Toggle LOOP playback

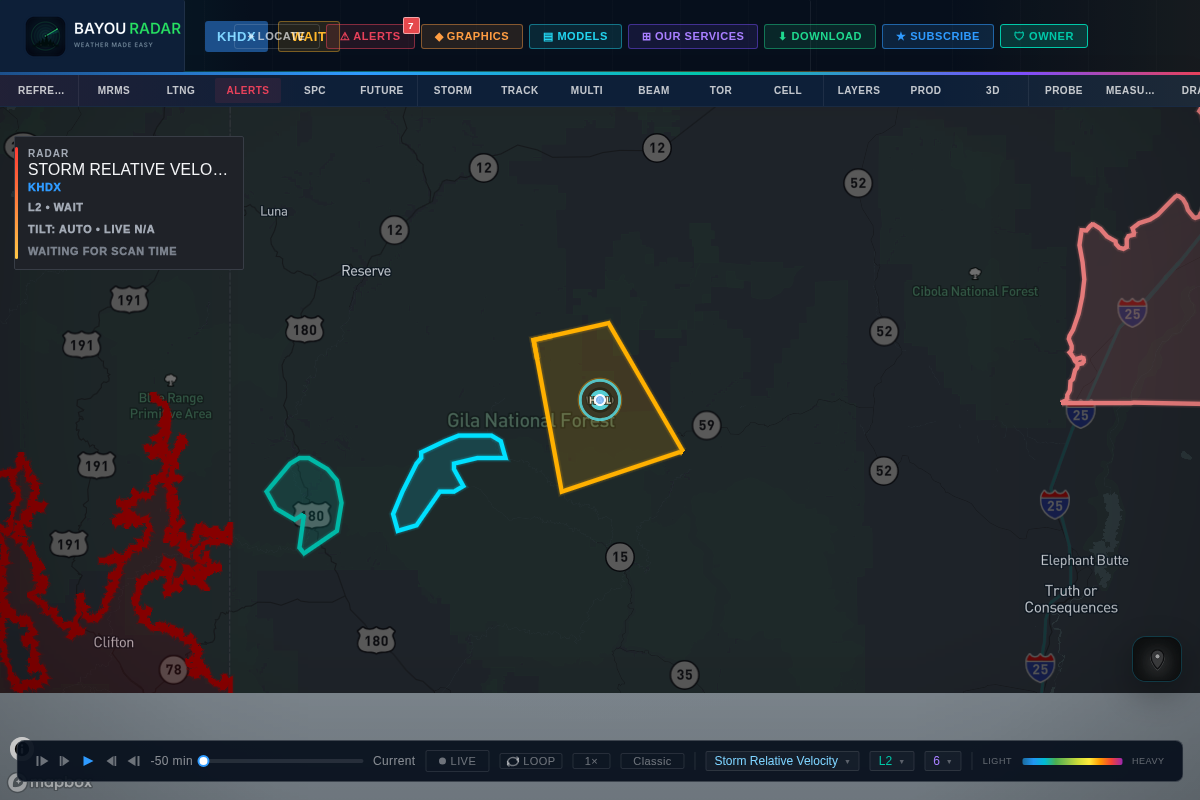pyautogui.click(x=531, y=761)
